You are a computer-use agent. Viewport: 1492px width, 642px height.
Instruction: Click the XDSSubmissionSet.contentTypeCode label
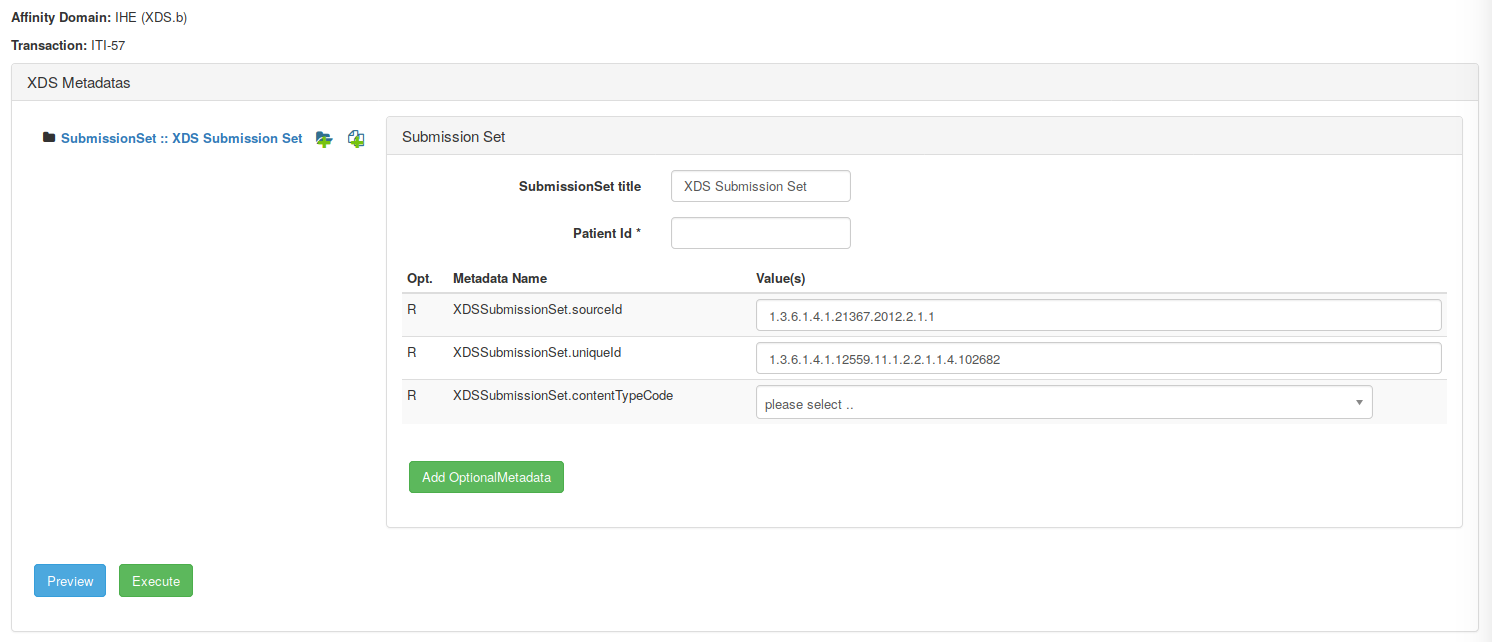[x=562, y=395]
